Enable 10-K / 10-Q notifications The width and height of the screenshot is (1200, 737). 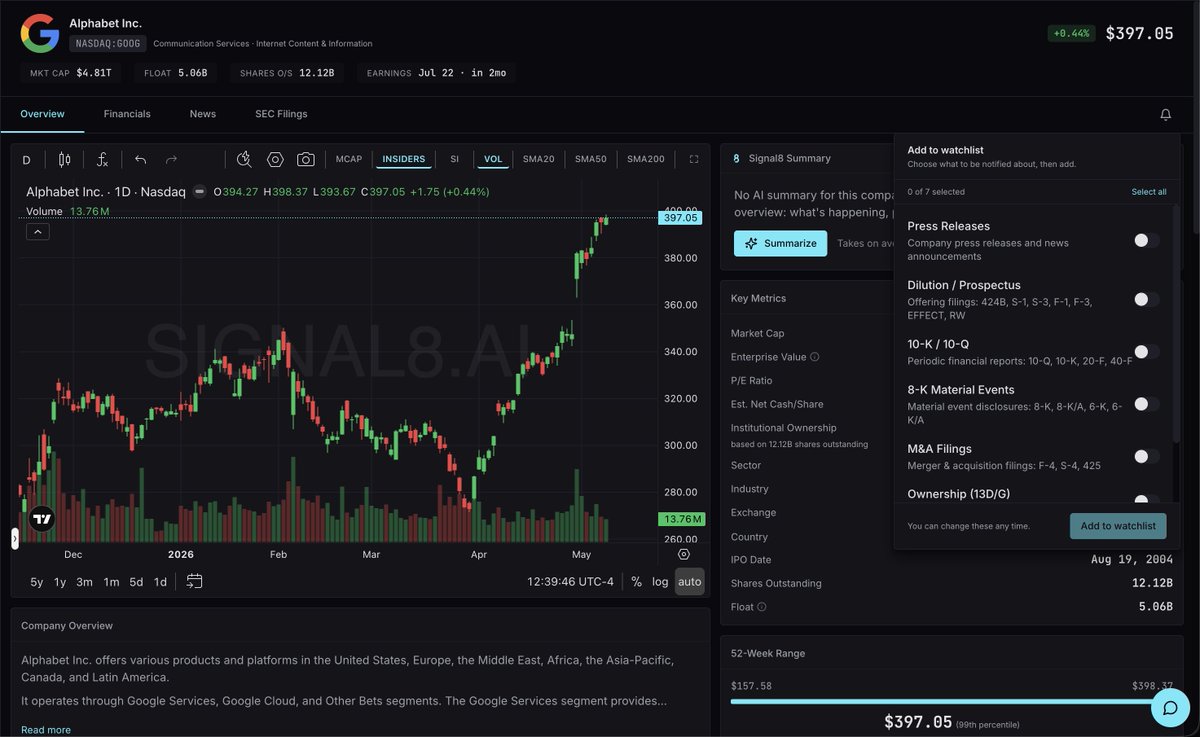pyautogui.click(x=1146, y=351)
